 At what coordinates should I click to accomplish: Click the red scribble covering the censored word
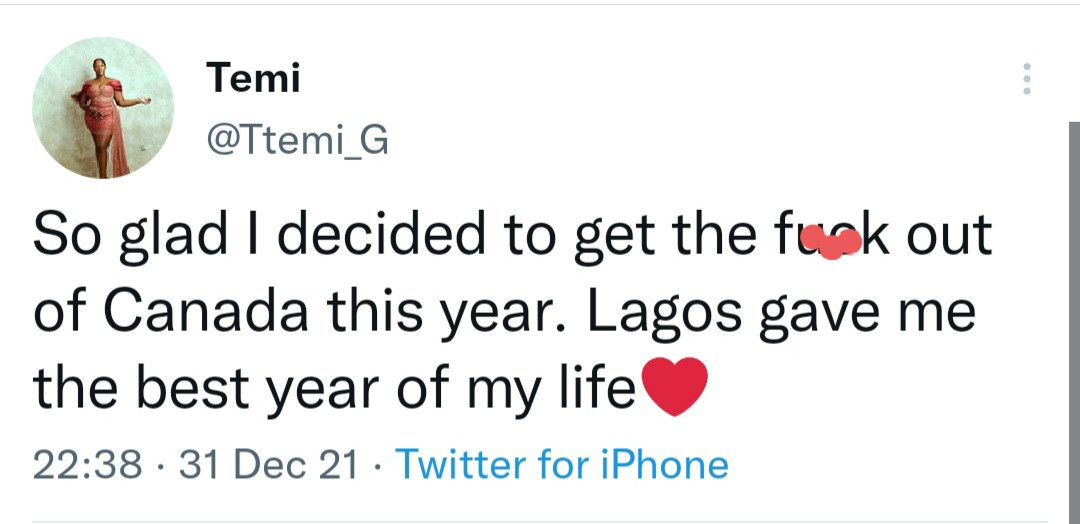coord(832,241)
